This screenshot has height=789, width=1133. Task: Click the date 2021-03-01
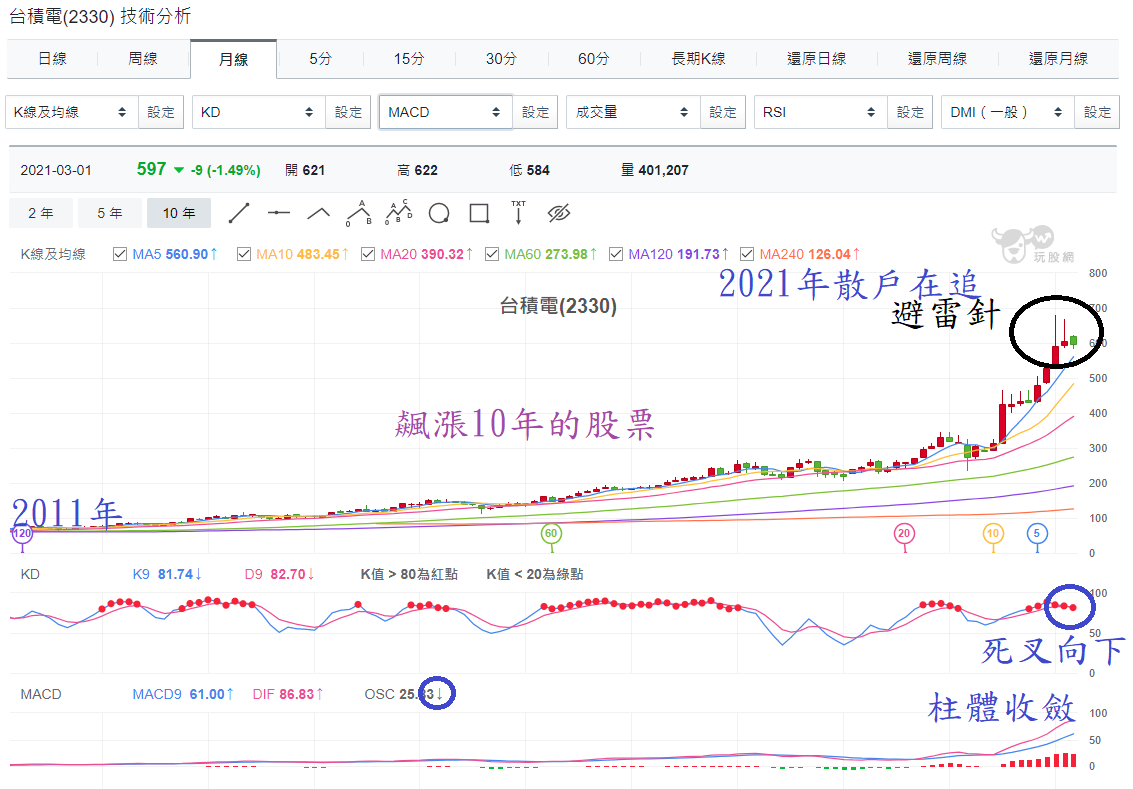click(x=56, y=171)
